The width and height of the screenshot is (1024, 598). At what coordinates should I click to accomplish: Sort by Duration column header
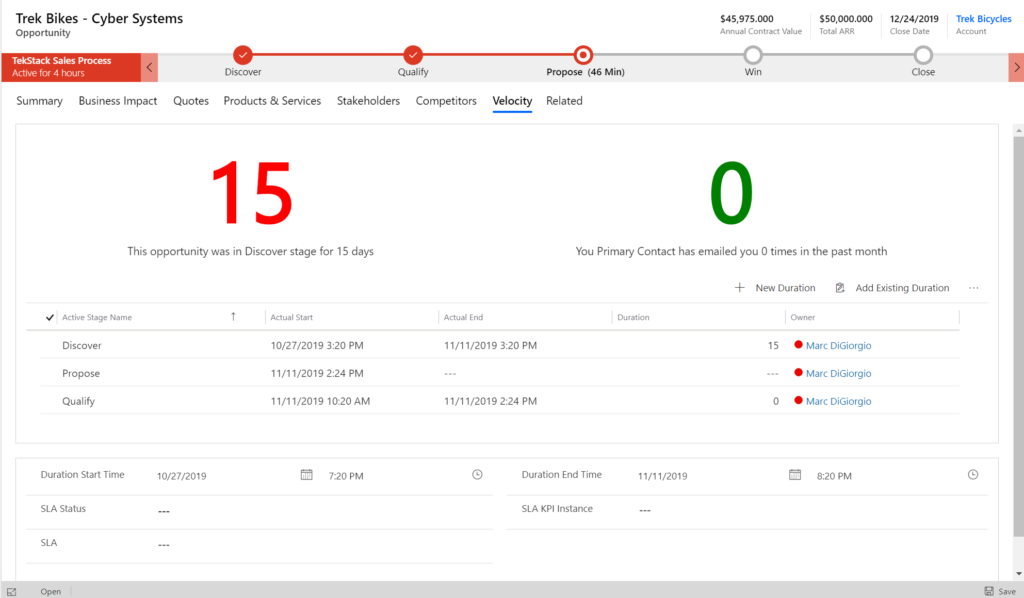pyautogui.click(x=633, y=317)
